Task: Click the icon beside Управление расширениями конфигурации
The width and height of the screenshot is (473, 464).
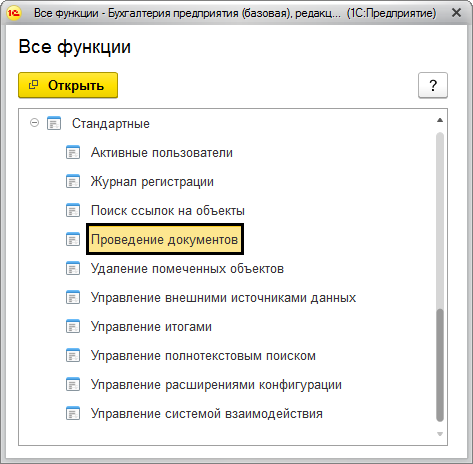Action: tap(73, 385)
